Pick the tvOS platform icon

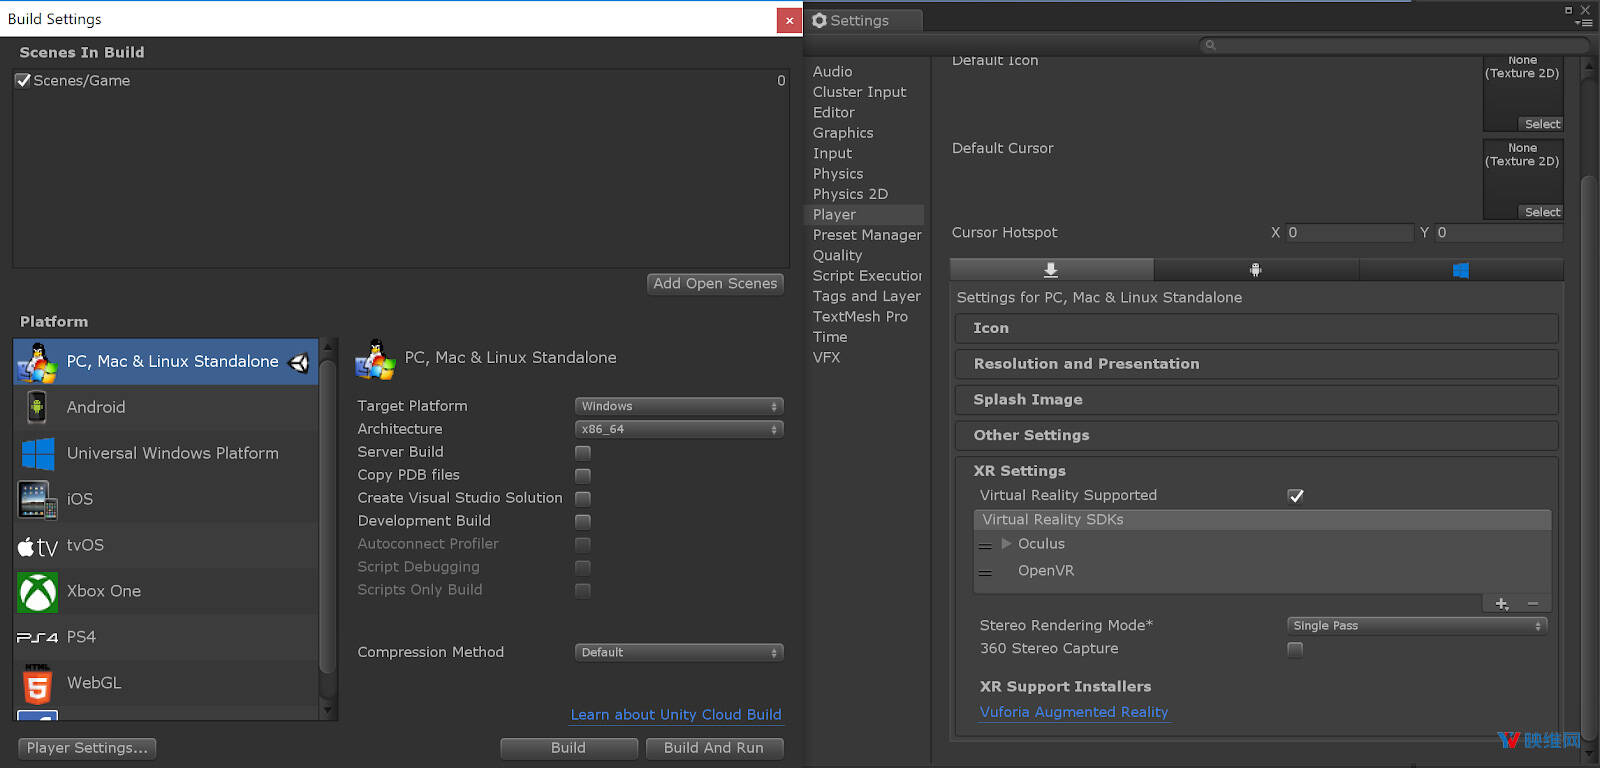pos(37,546)
